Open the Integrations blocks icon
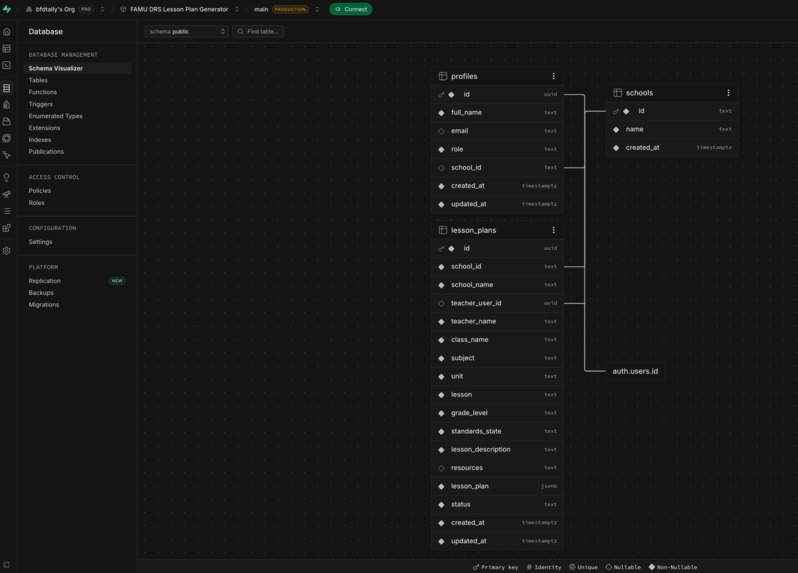 click(x=7, y=228)
